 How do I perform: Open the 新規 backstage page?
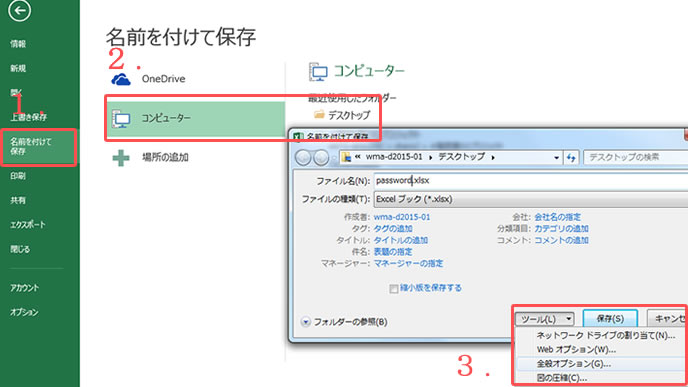[x=18, y=68]
